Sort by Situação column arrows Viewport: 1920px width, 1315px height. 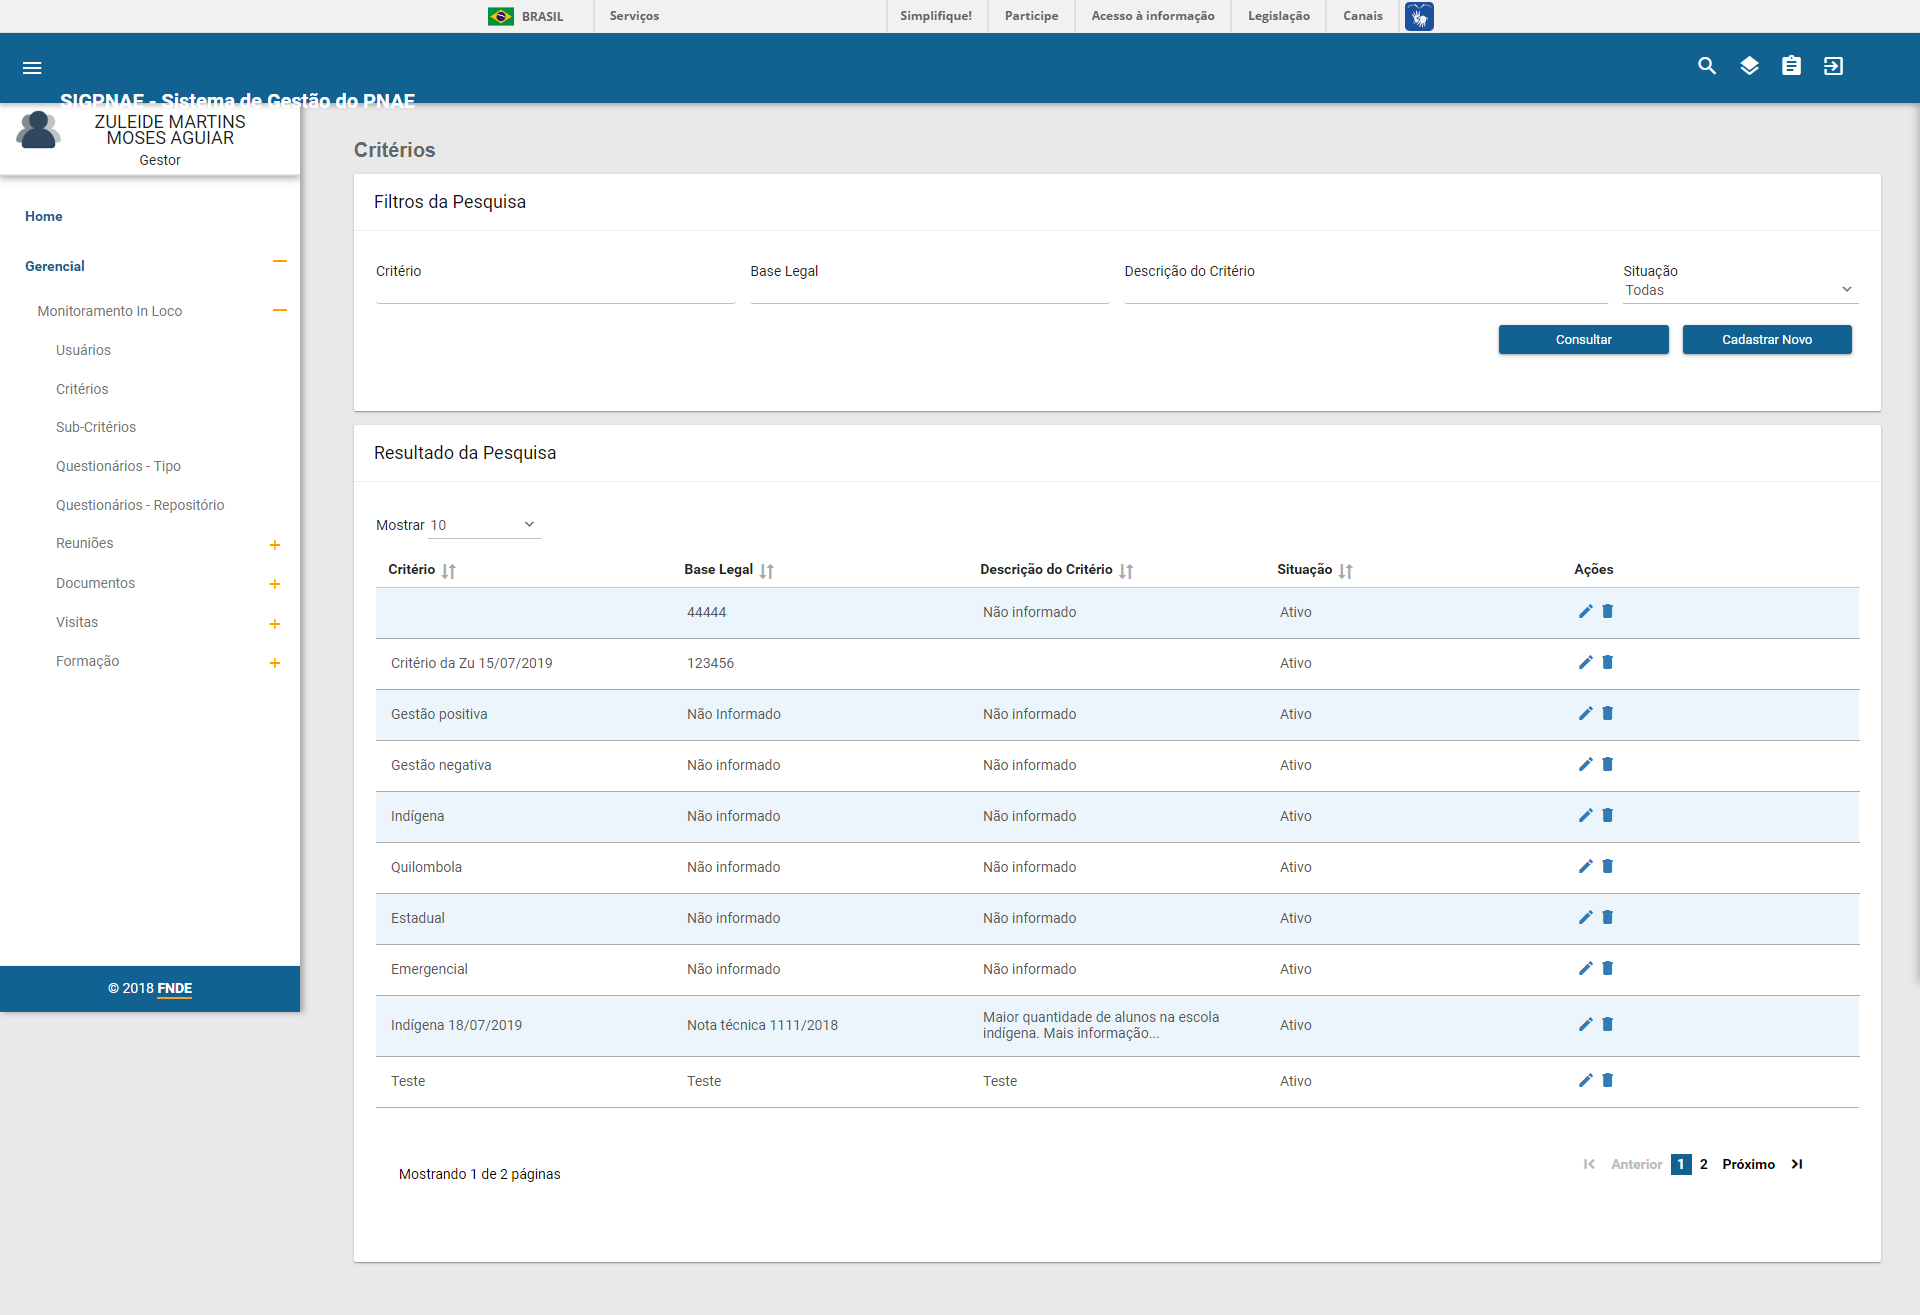pyautogui.click(x=1346, y=571)
